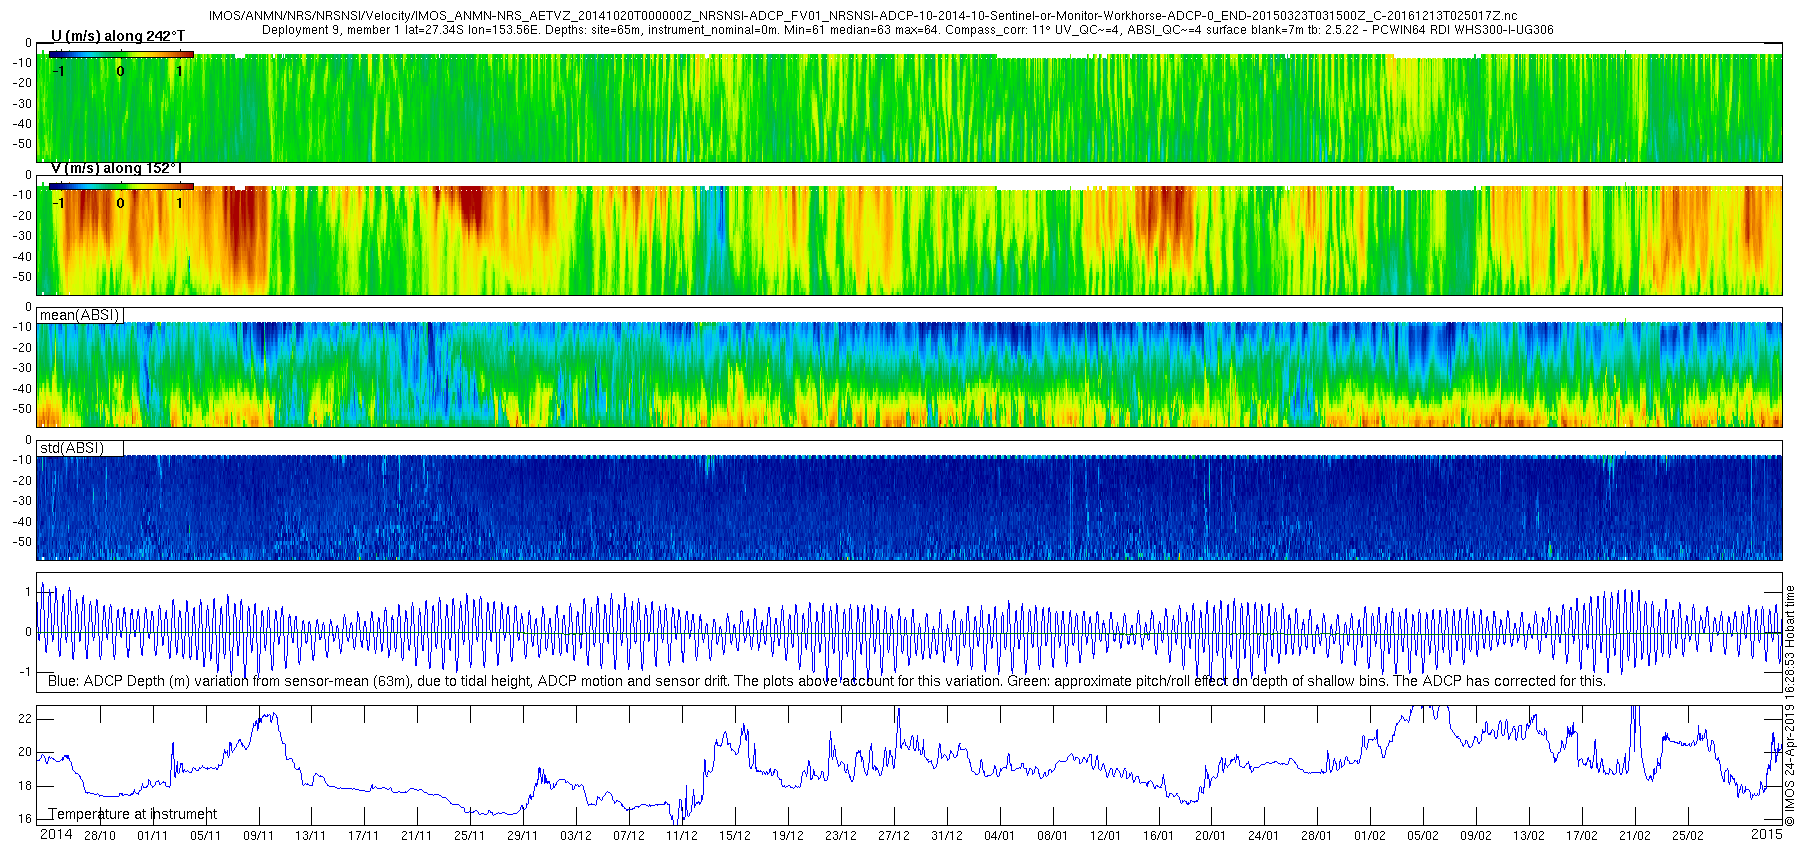
Task: Click the 'std(ABSI)' panel label
Action: (x=72, y=448)
